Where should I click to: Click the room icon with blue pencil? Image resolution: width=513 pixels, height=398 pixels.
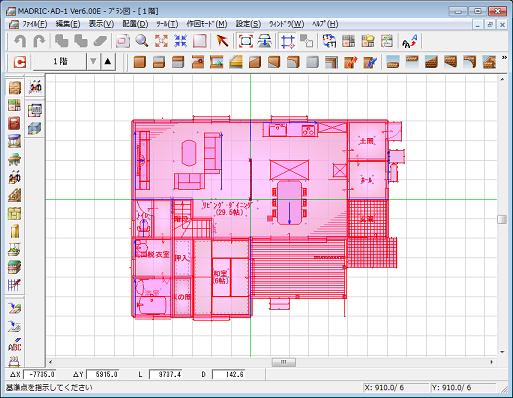[x=370, y=62]
